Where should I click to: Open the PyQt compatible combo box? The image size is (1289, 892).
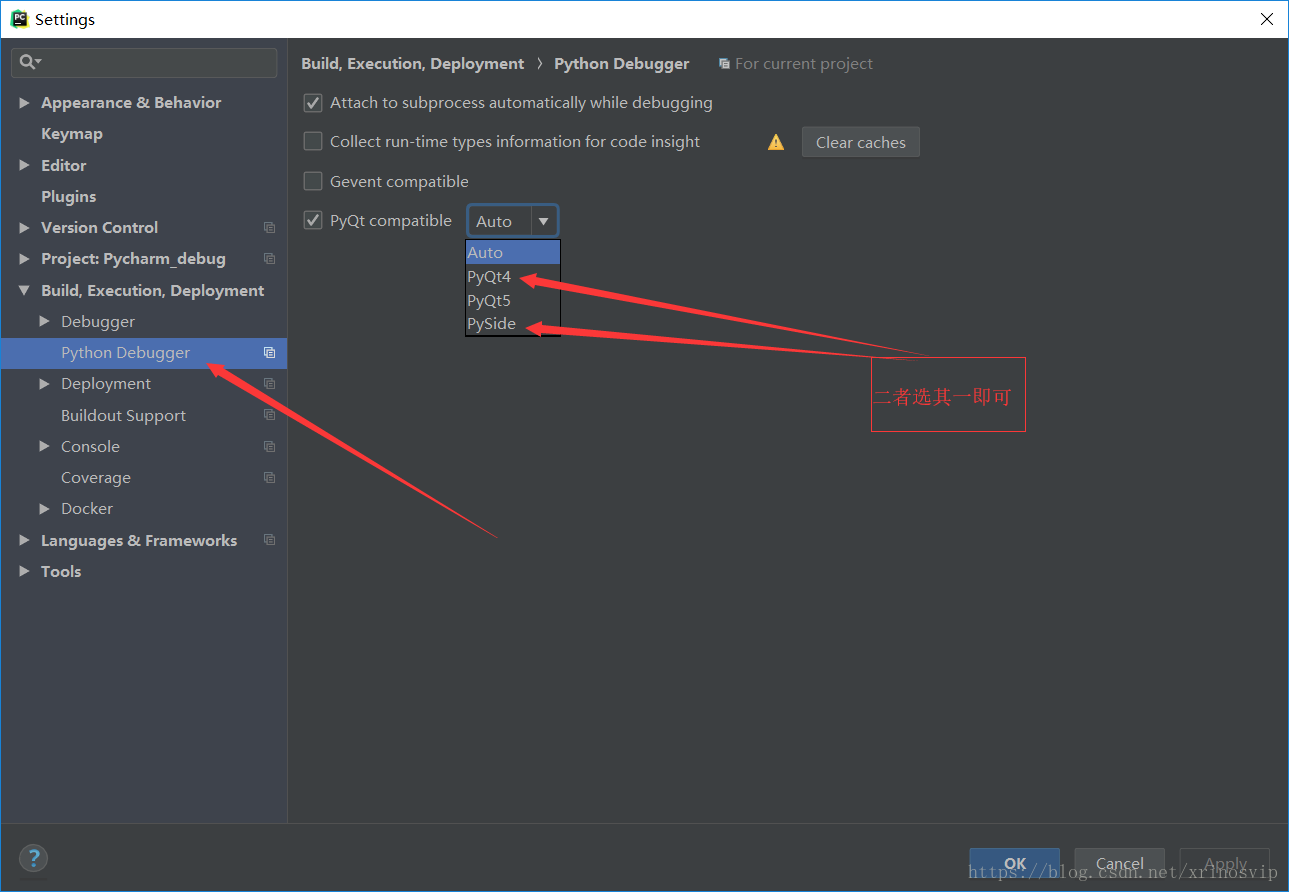coord(512,221)
